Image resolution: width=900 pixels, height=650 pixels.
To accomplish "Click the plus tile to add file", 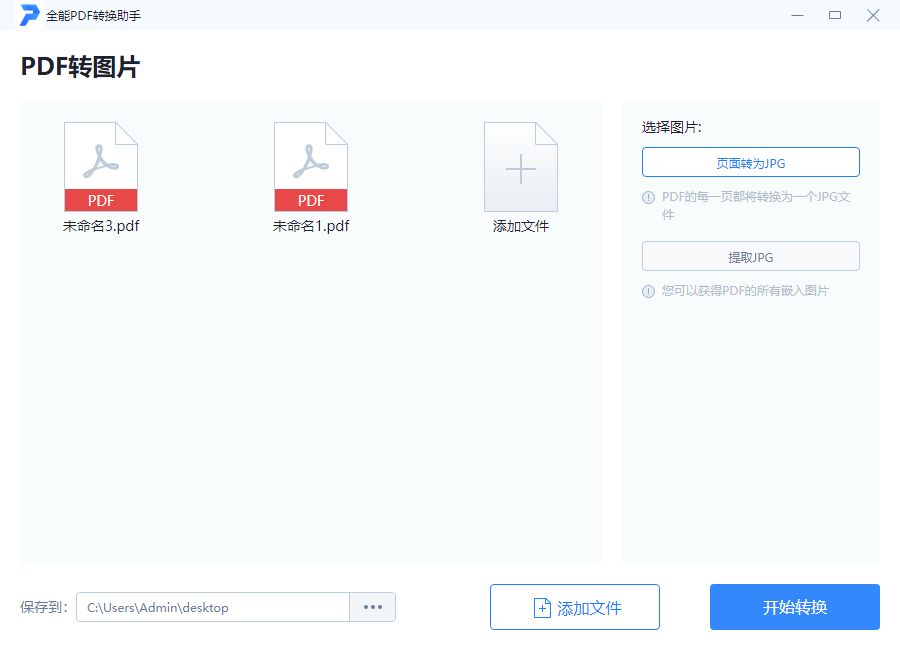I will point(521,167).
